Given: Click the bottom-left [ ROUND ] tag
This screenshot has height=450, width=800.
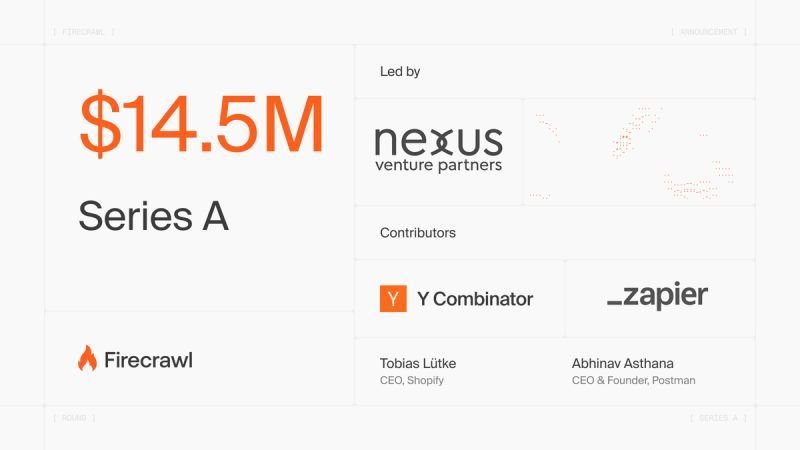Looking at the screenshot, I should (74, 417).
